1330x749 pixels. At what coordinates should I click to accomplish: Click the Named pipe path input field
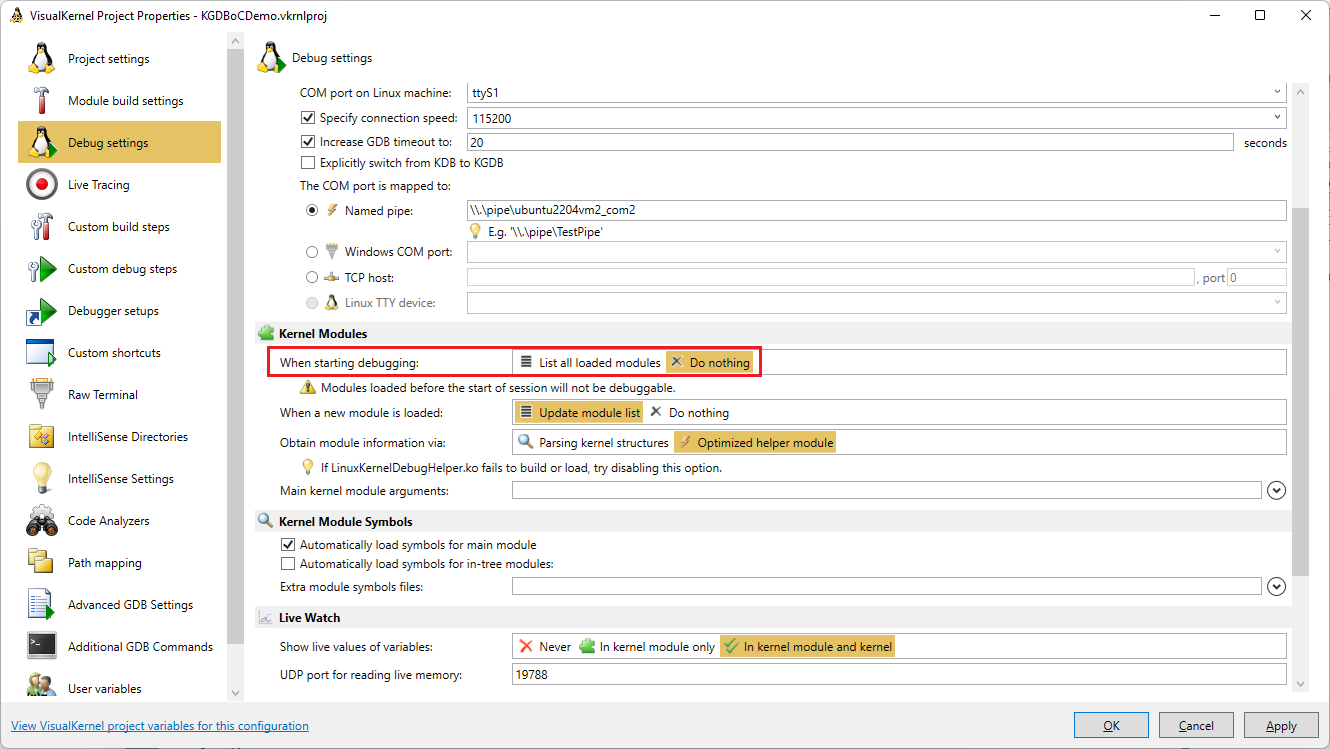pos(876,210)
